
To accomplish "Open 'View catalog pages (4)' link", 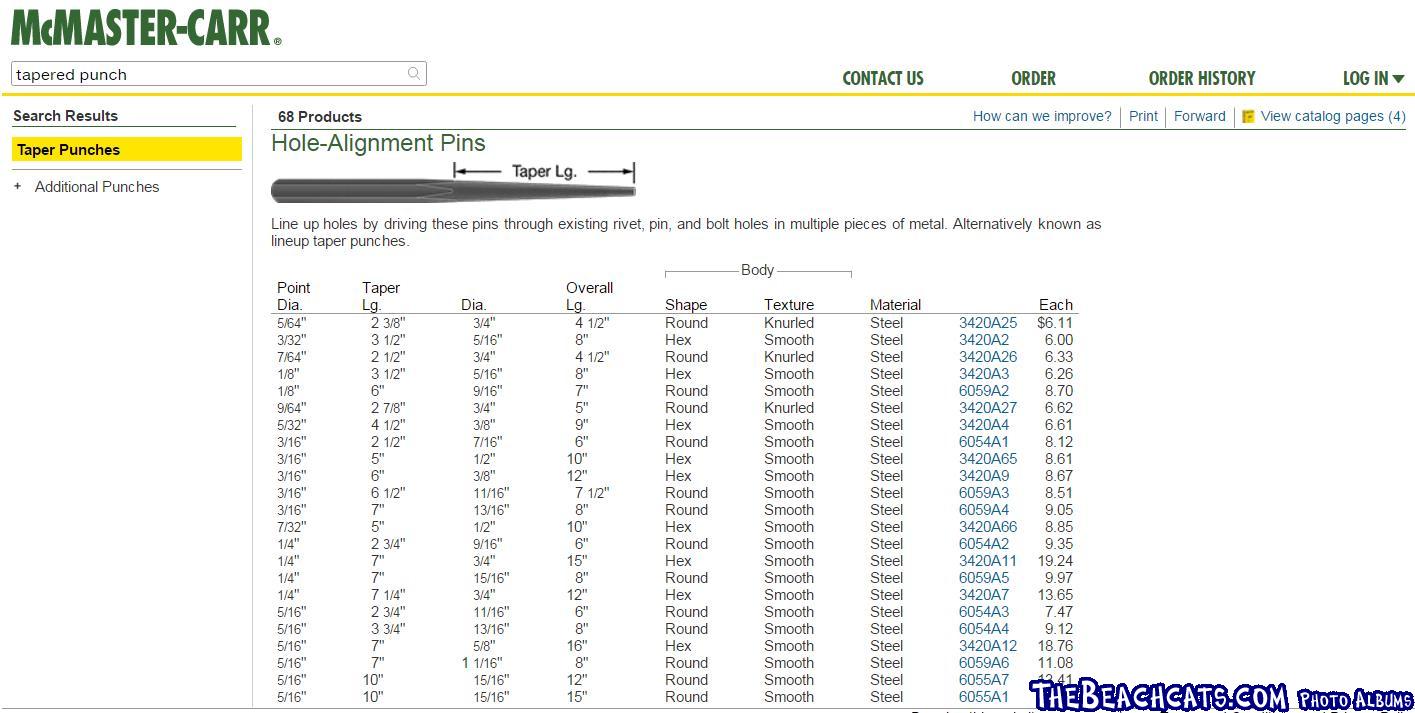I will (x=1333, y=116).
